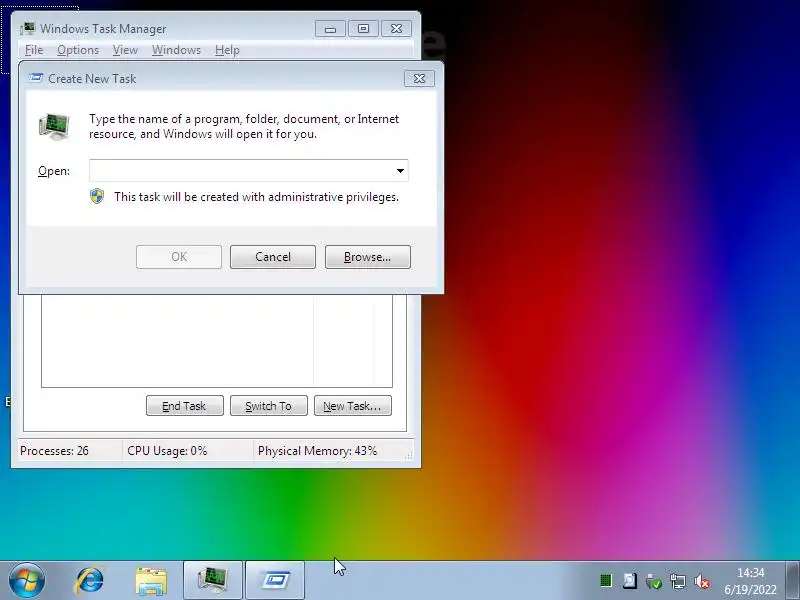Click the Windows Start orb

pyautogui.click(x=27, y=580)
